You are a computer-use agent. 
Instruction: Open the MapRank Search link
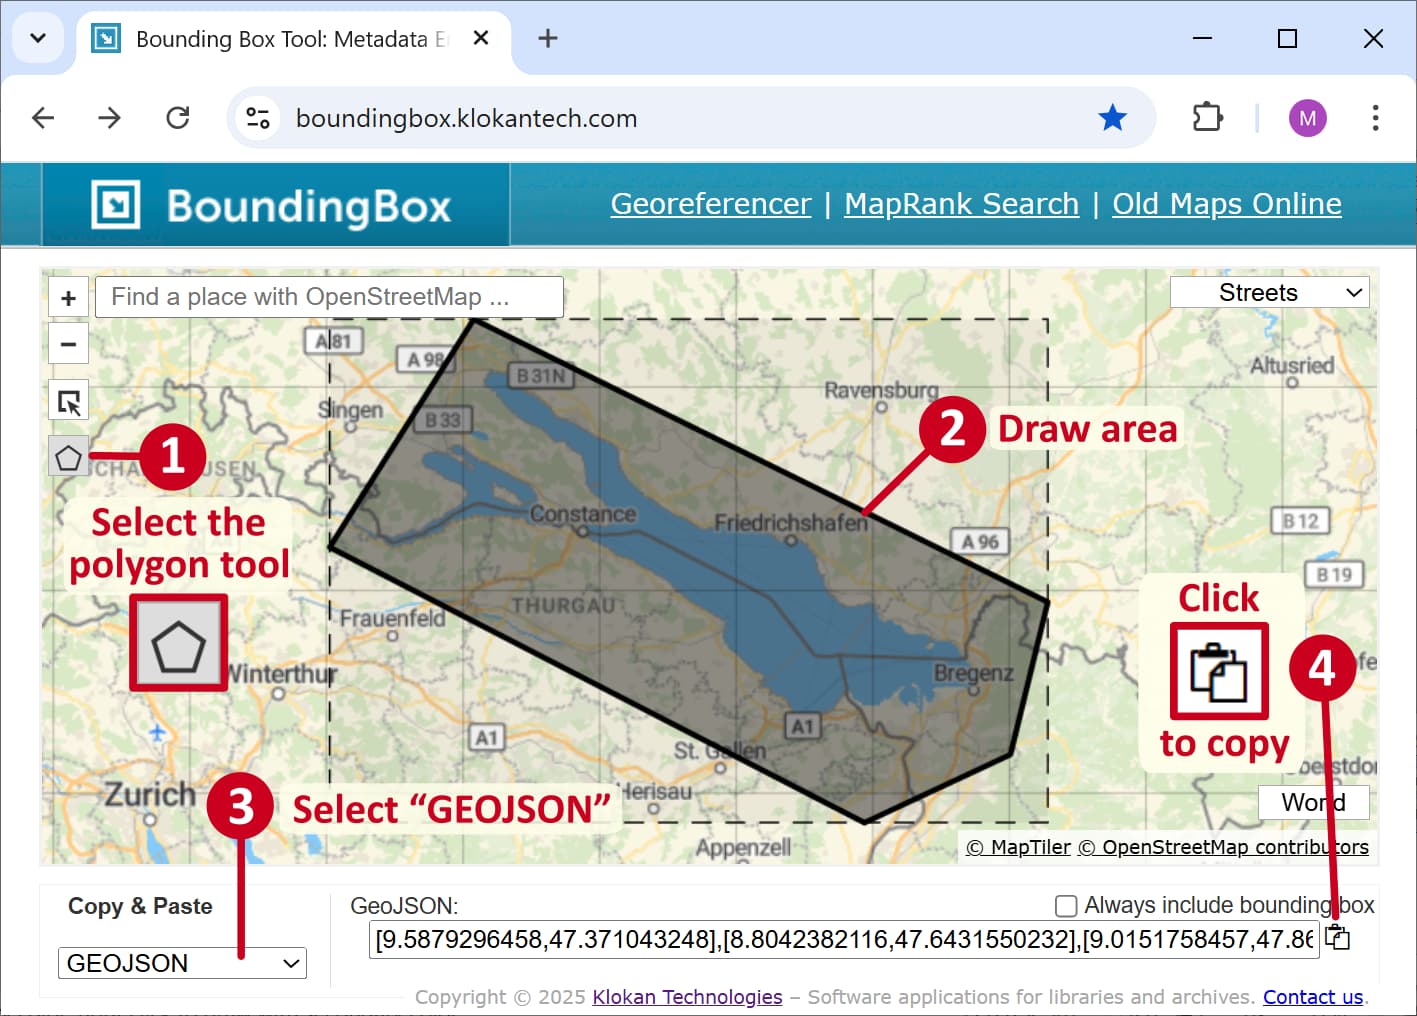point(962,204)
